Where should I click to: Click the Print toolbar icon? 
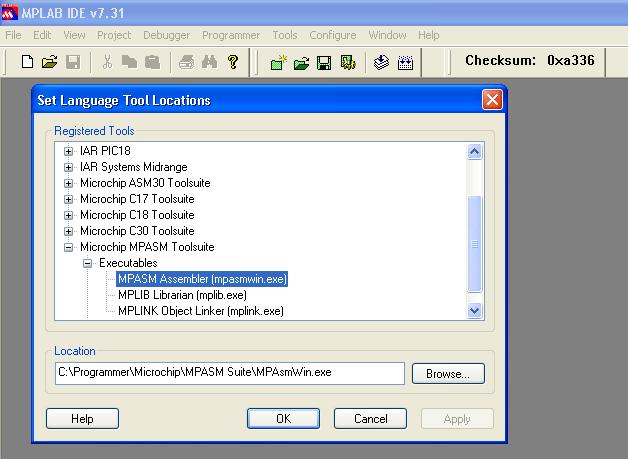click(x=187, y=62)
